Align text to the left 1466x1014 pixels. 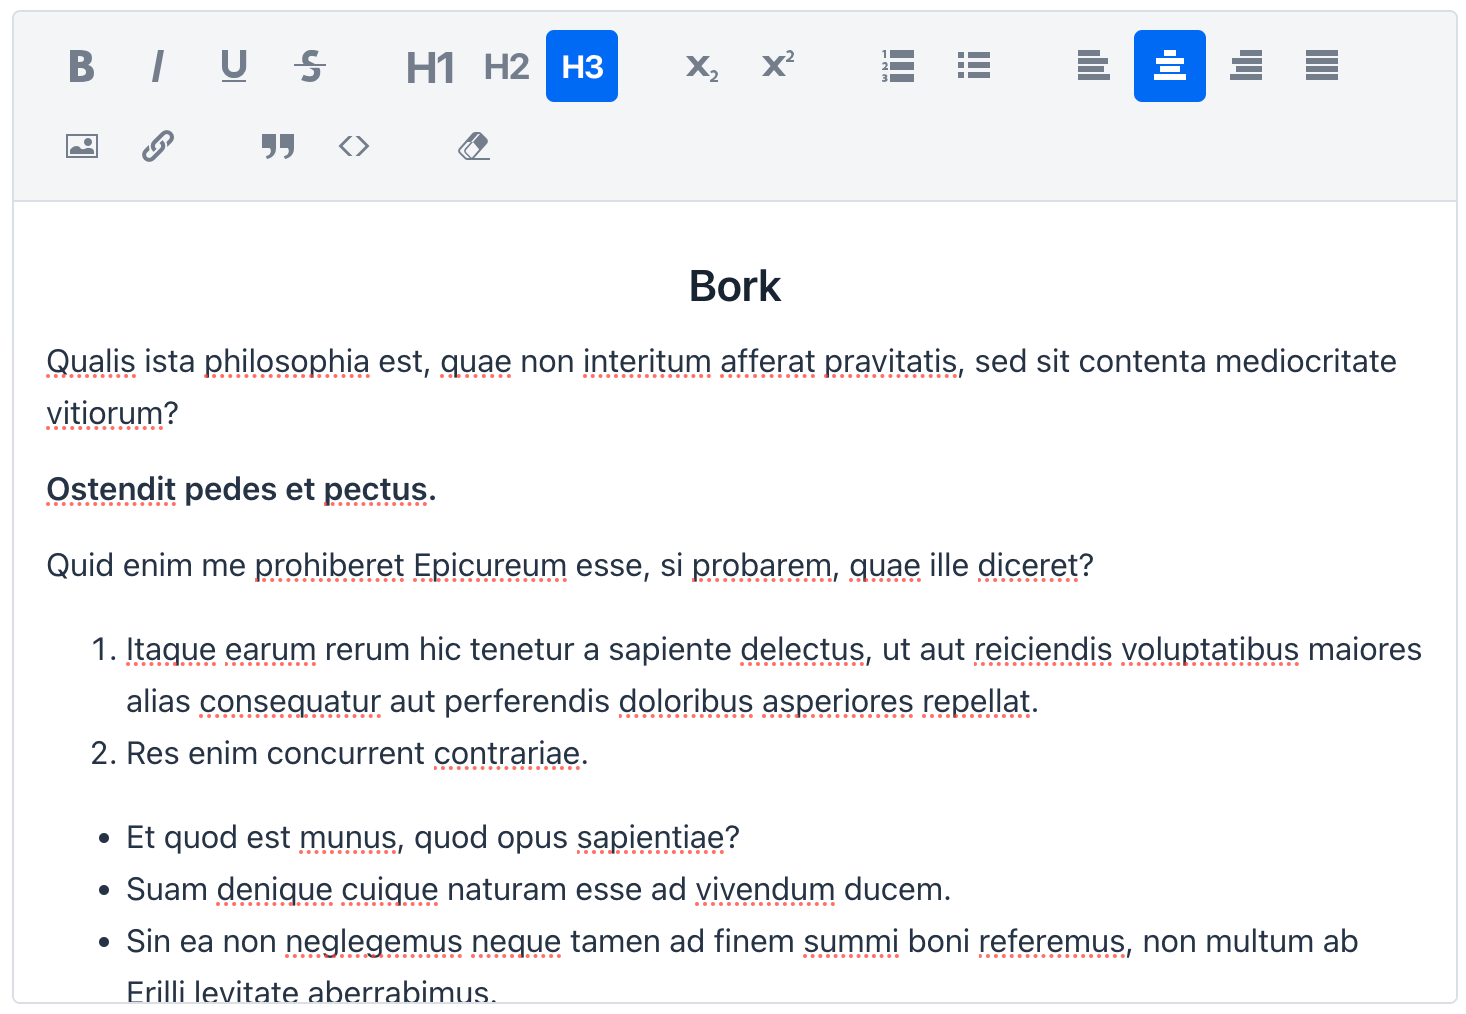click(x=1093, y=66)
